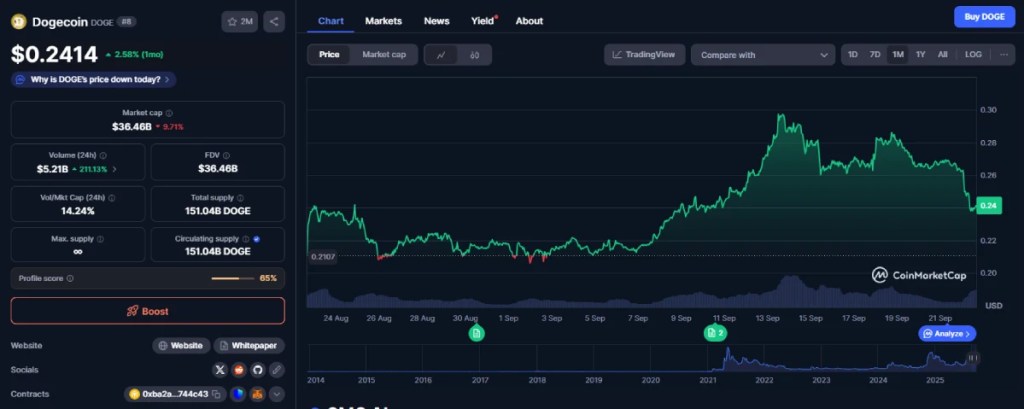Open the Website link button
Image resolution: width=1024 pixels, height=409 pixels.
(182, 346)
